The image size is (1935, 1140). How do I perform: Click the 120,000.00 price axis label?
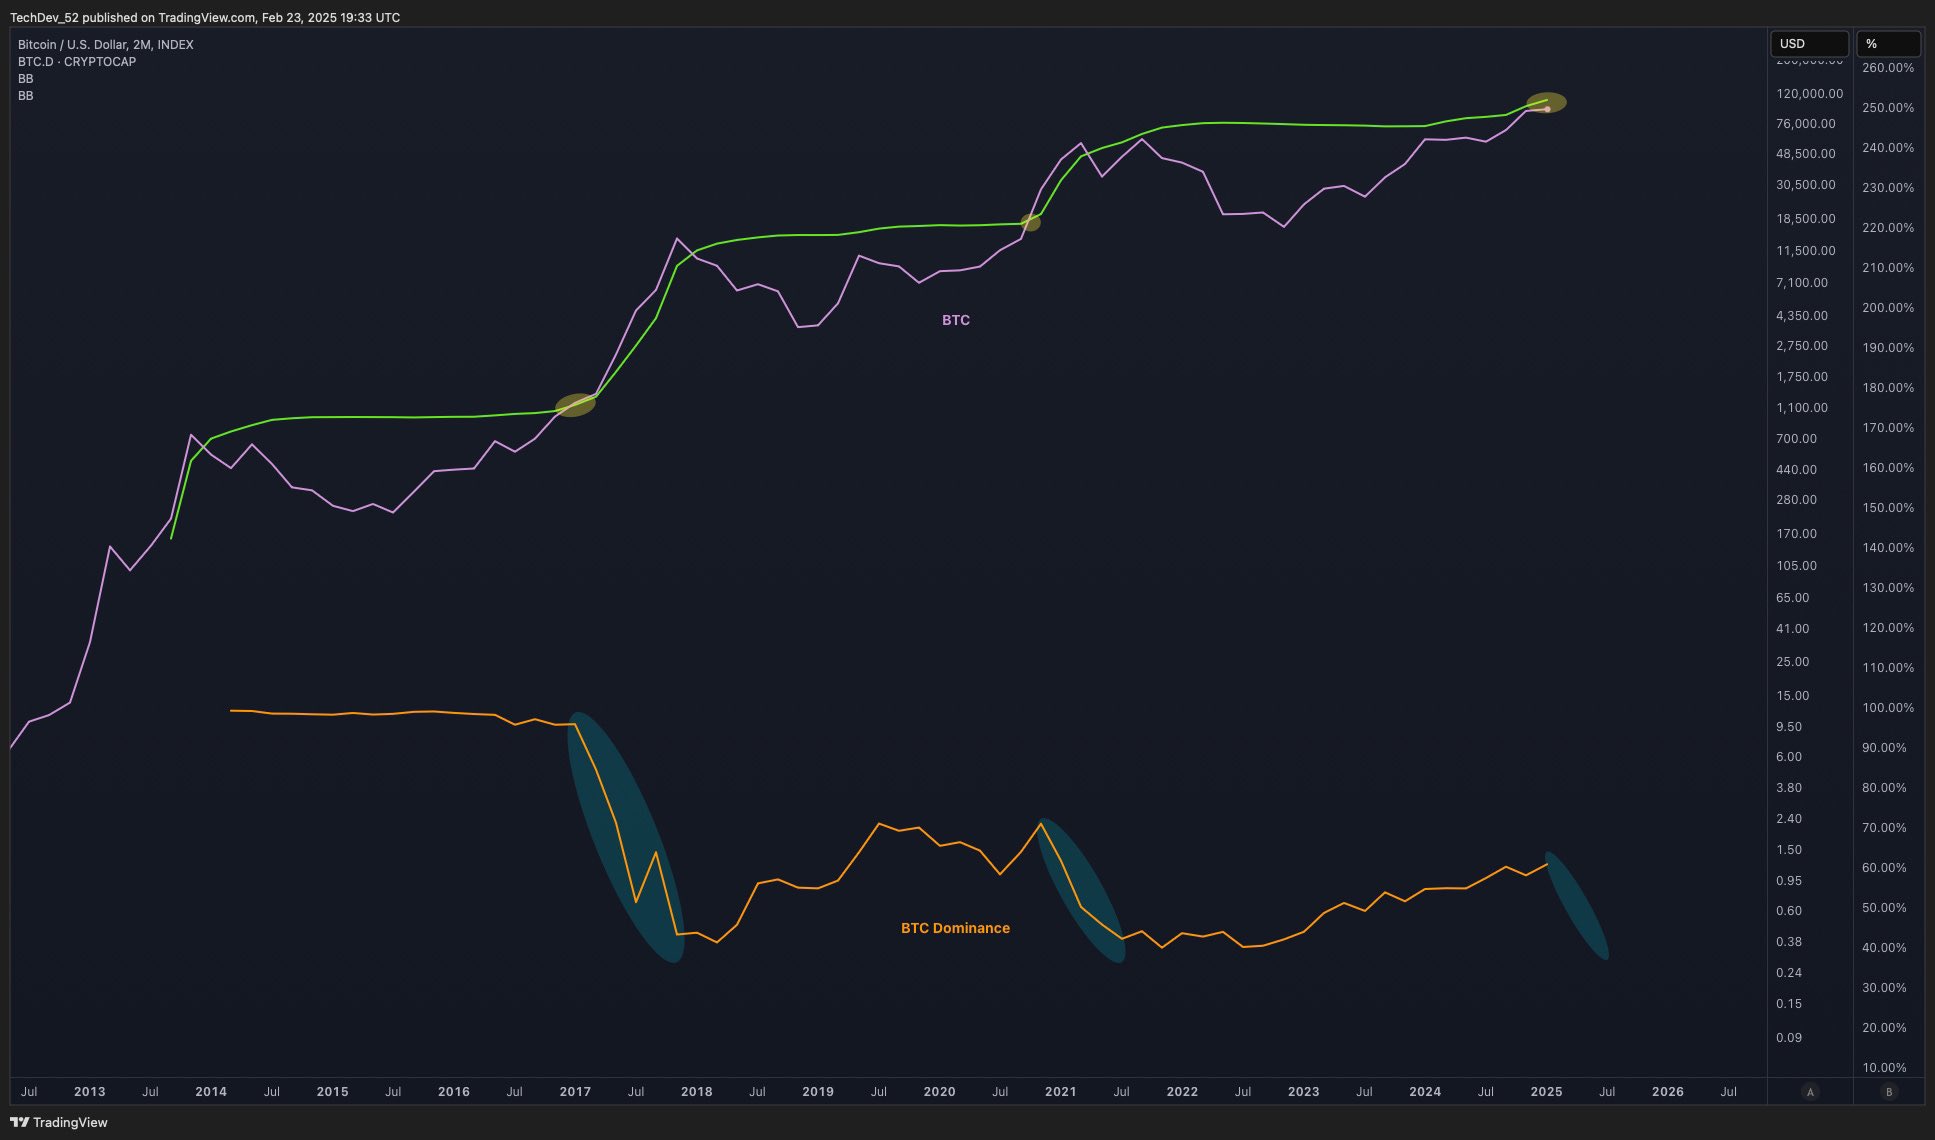[1809, 94]
